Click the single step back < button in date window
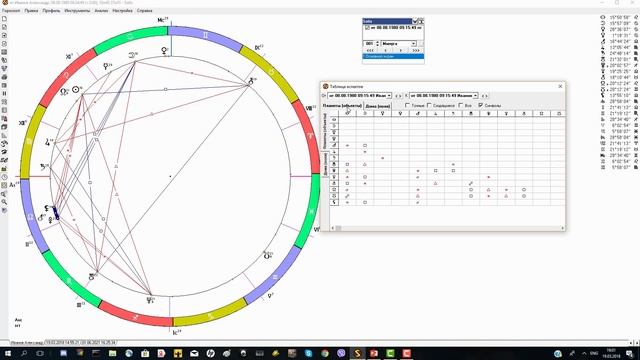This screenshot has width=640, height=360. [x=386, y=50]
